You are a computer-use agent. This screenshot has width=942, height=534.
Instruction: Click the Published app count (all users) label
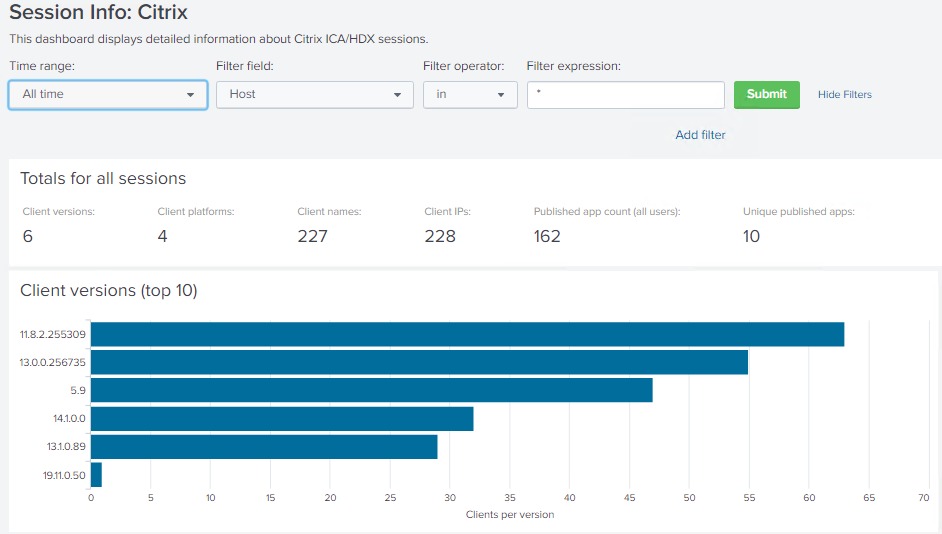click(x=607, y=211)
